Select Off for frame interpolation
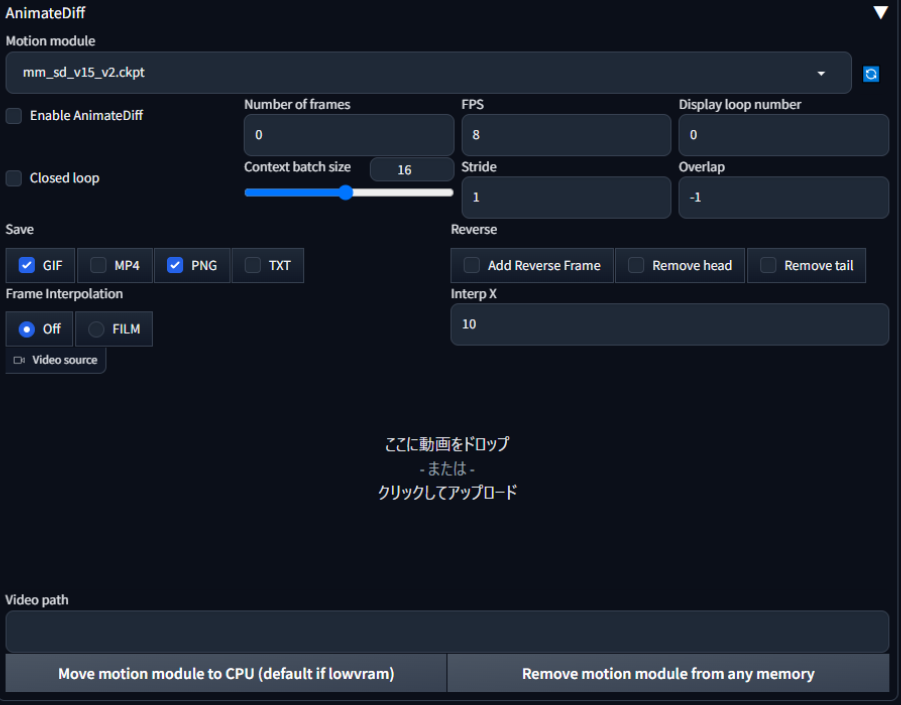The width and height of the screenshot is (901, 705). click(27, 329)
